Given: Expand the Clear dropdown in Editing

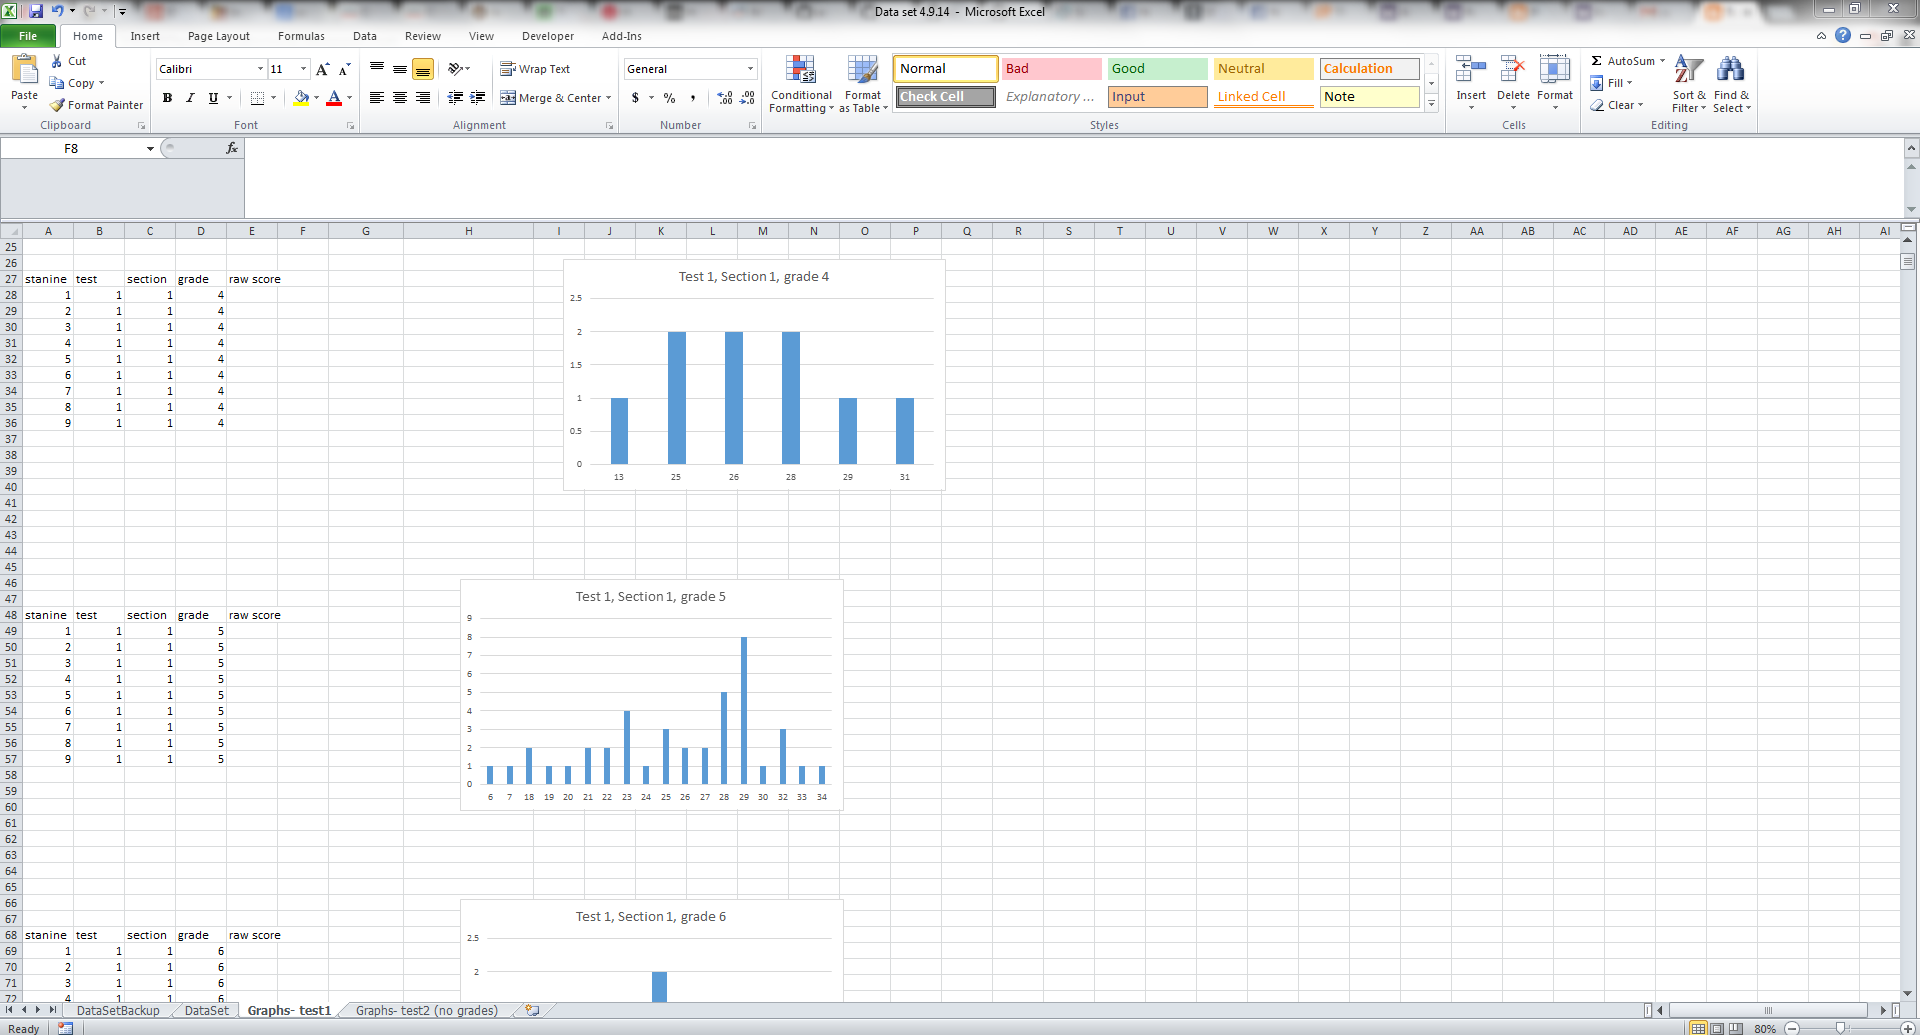Looking at the screenshot, I should coord(1640,105).
